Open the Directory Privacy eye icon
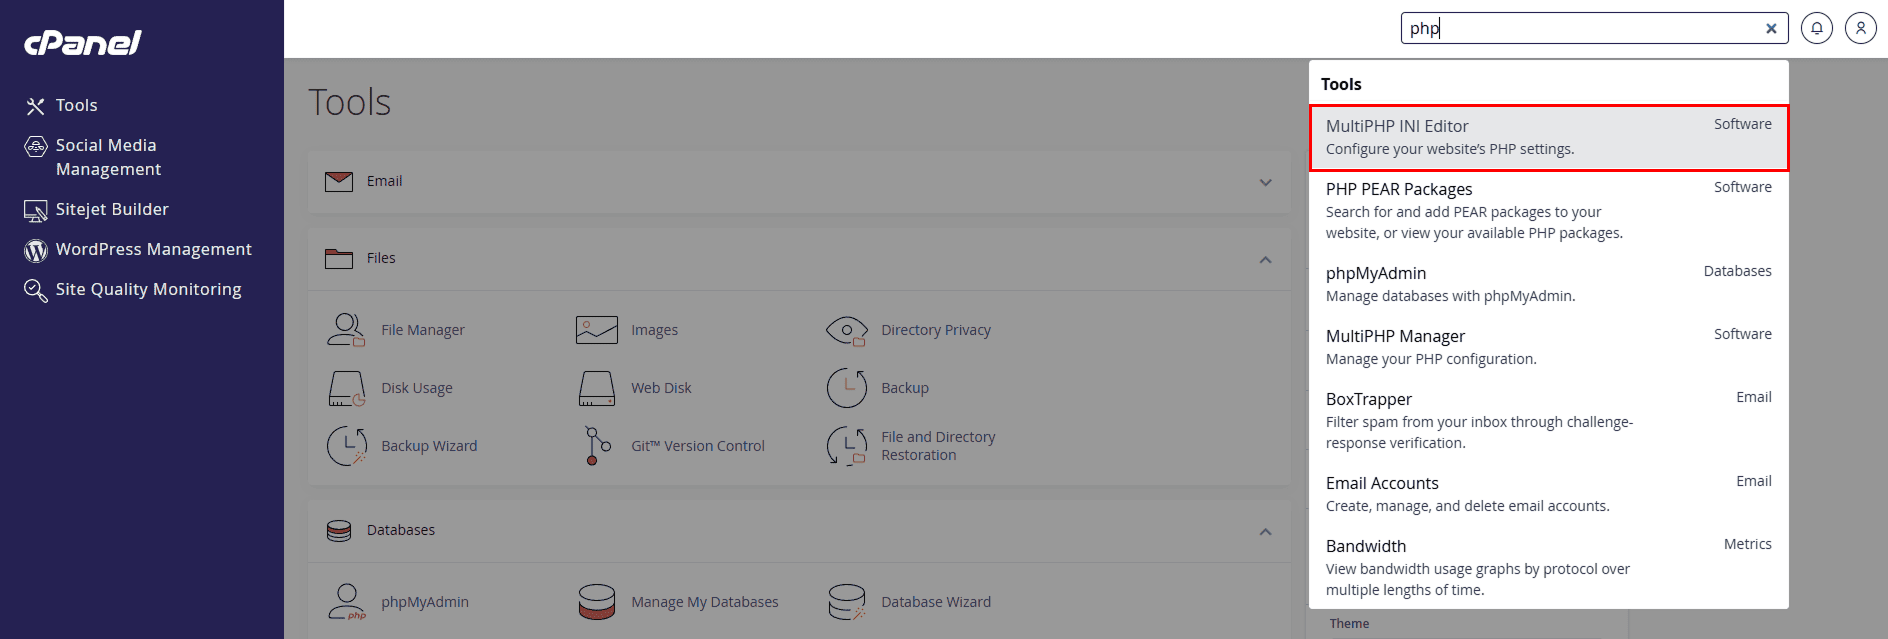The width and height of the screenshot is (1888, 639). coord(846,330)
